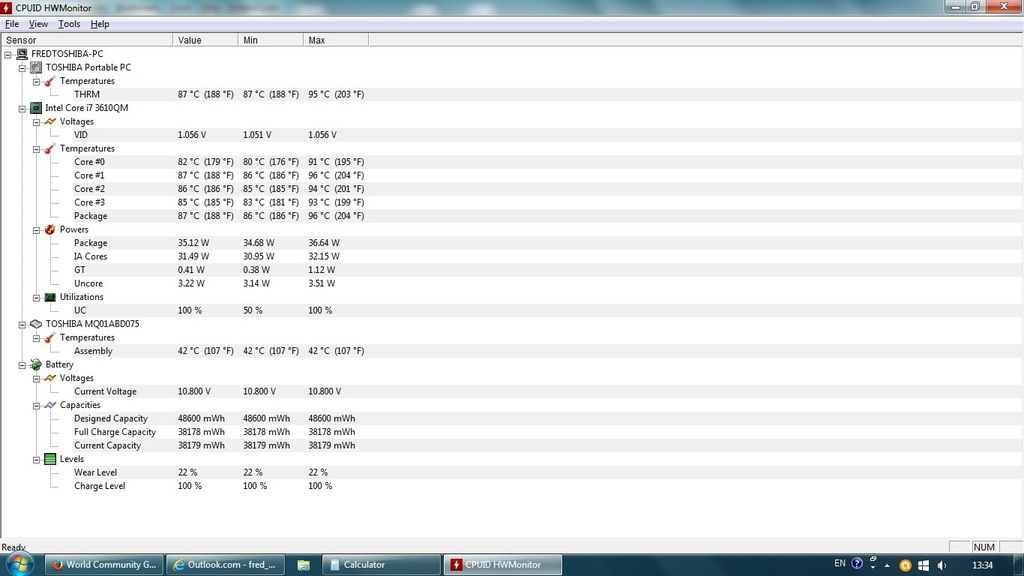Open the File menu
This screenshot has height=576, width=1024.
(12, 24)
